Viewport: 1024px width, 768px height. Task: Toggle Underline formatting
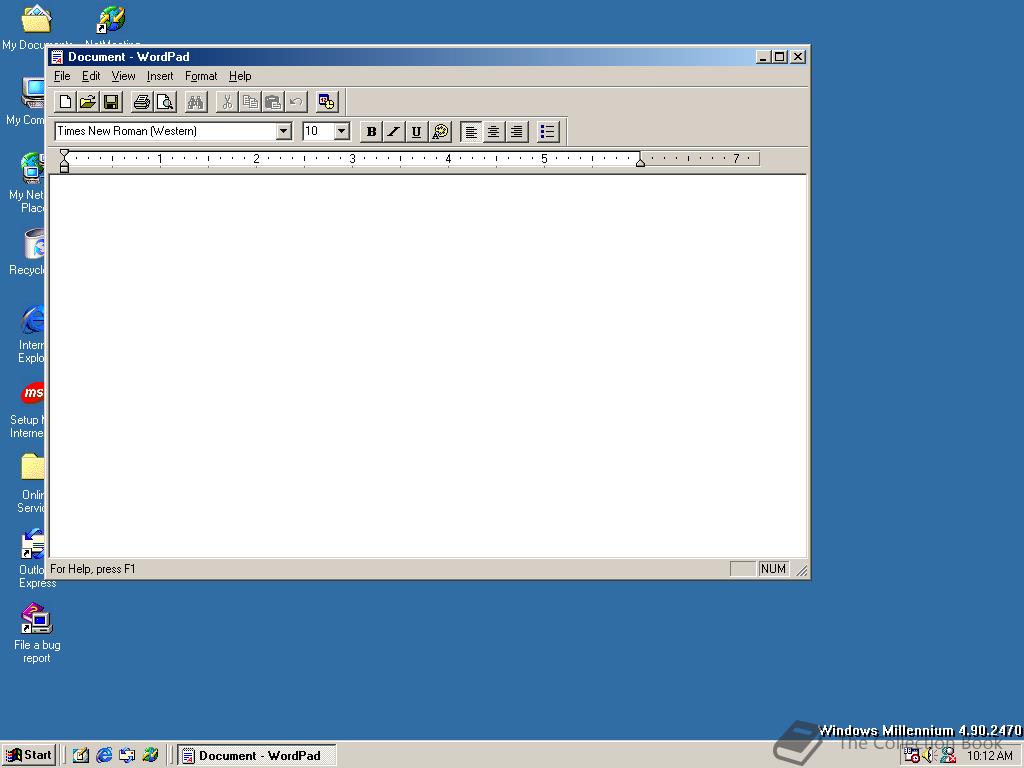416,132
